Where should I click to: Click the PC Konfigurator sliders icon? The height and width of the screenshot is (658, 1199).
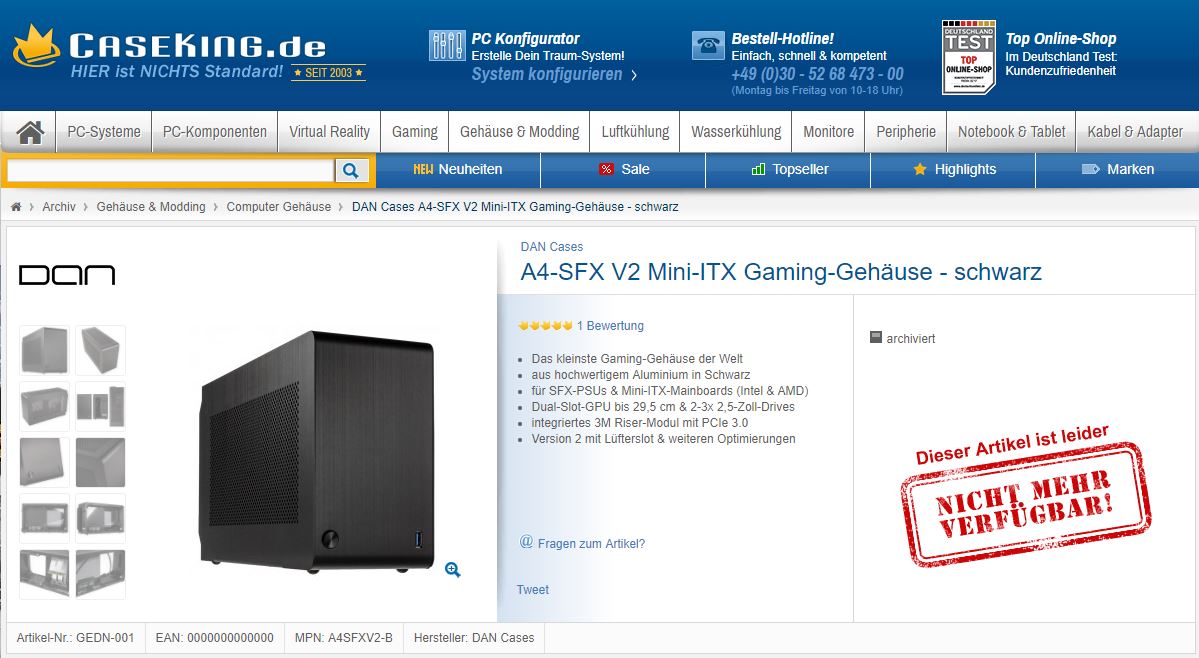pyautogui.click(x=447, y=46)
